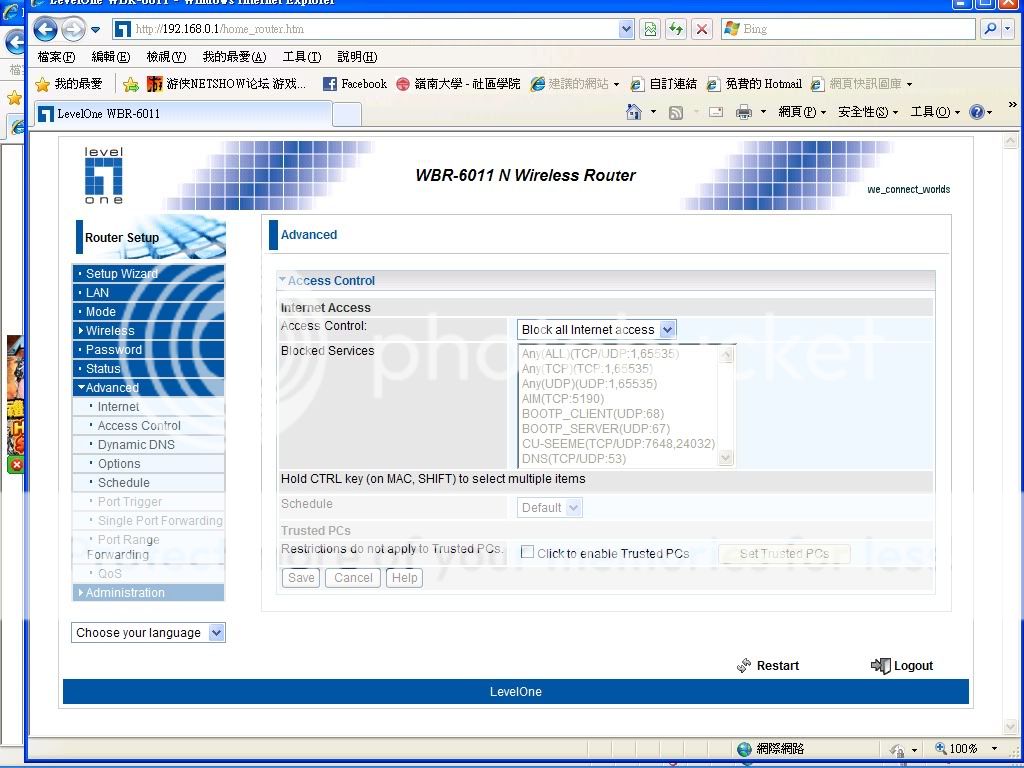Click the IE Back navigation arrow
The height and width of the screenshot is (768, 1024).
(x=45, y=30)
